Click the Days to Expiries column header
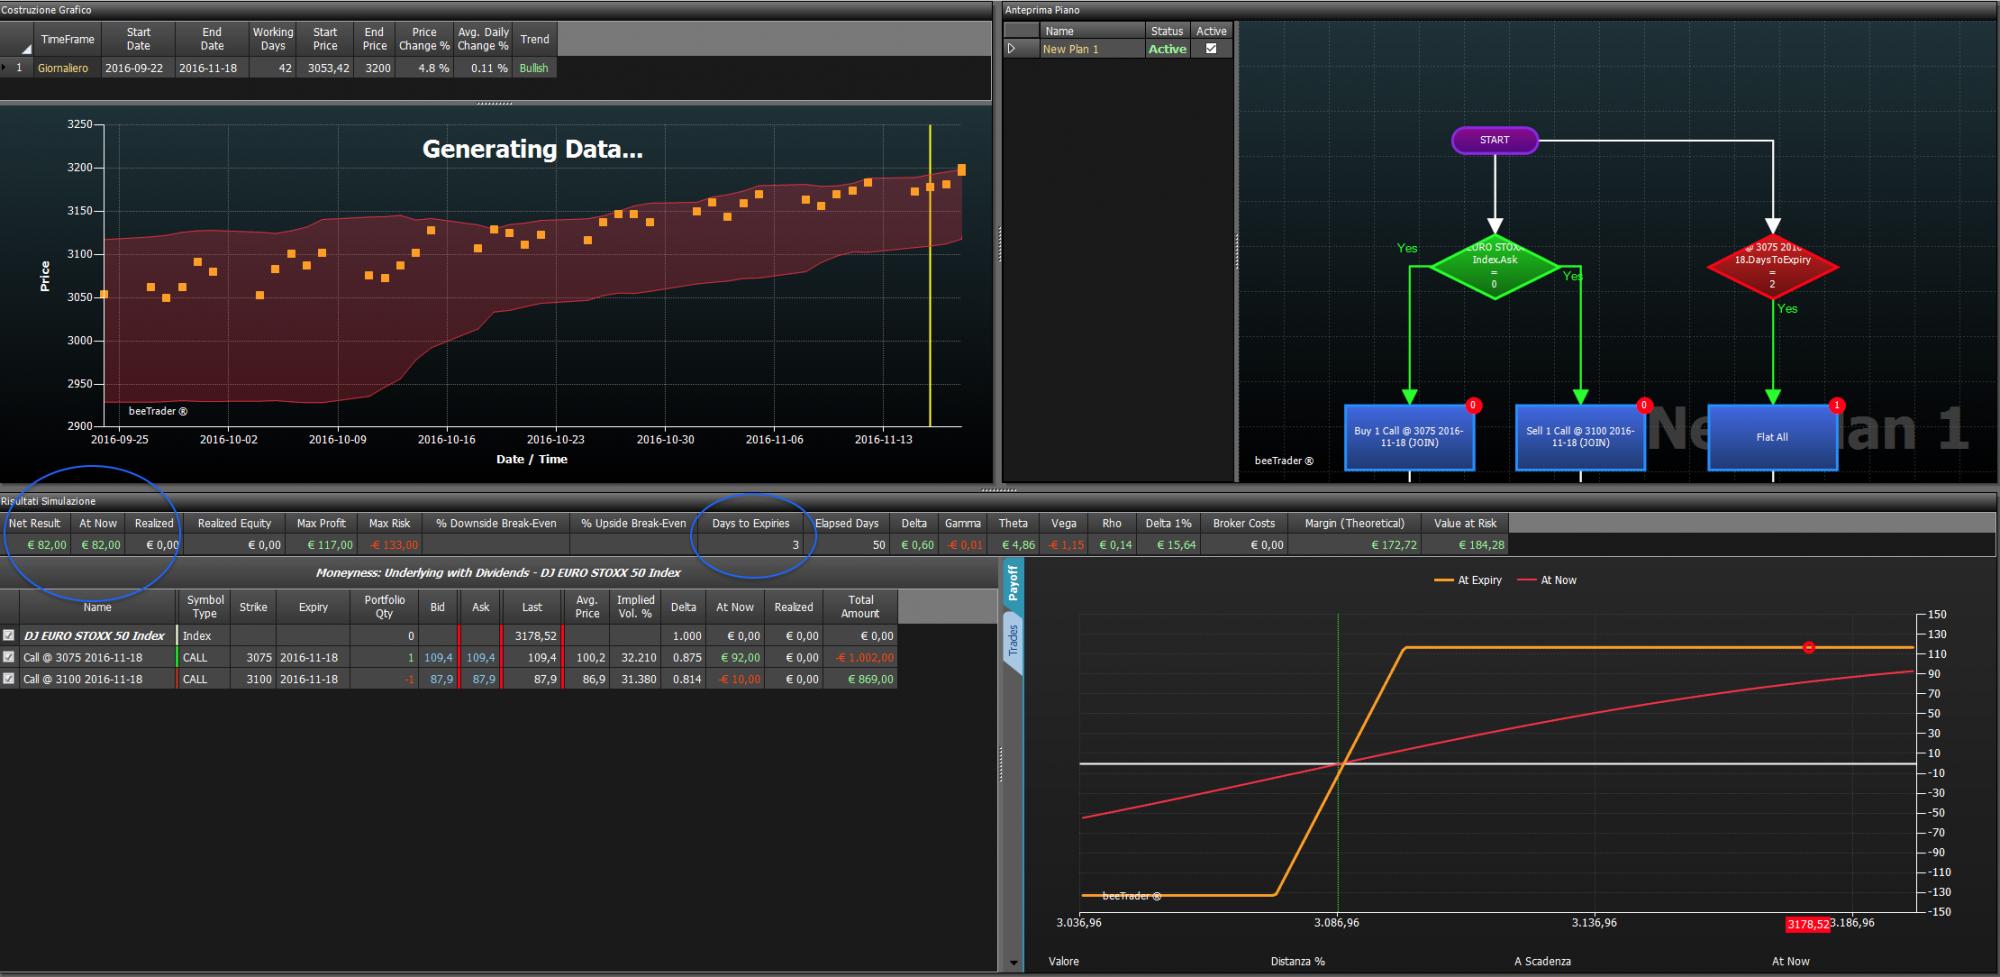This screenshot has width=2000, height=977. point(750,523)
